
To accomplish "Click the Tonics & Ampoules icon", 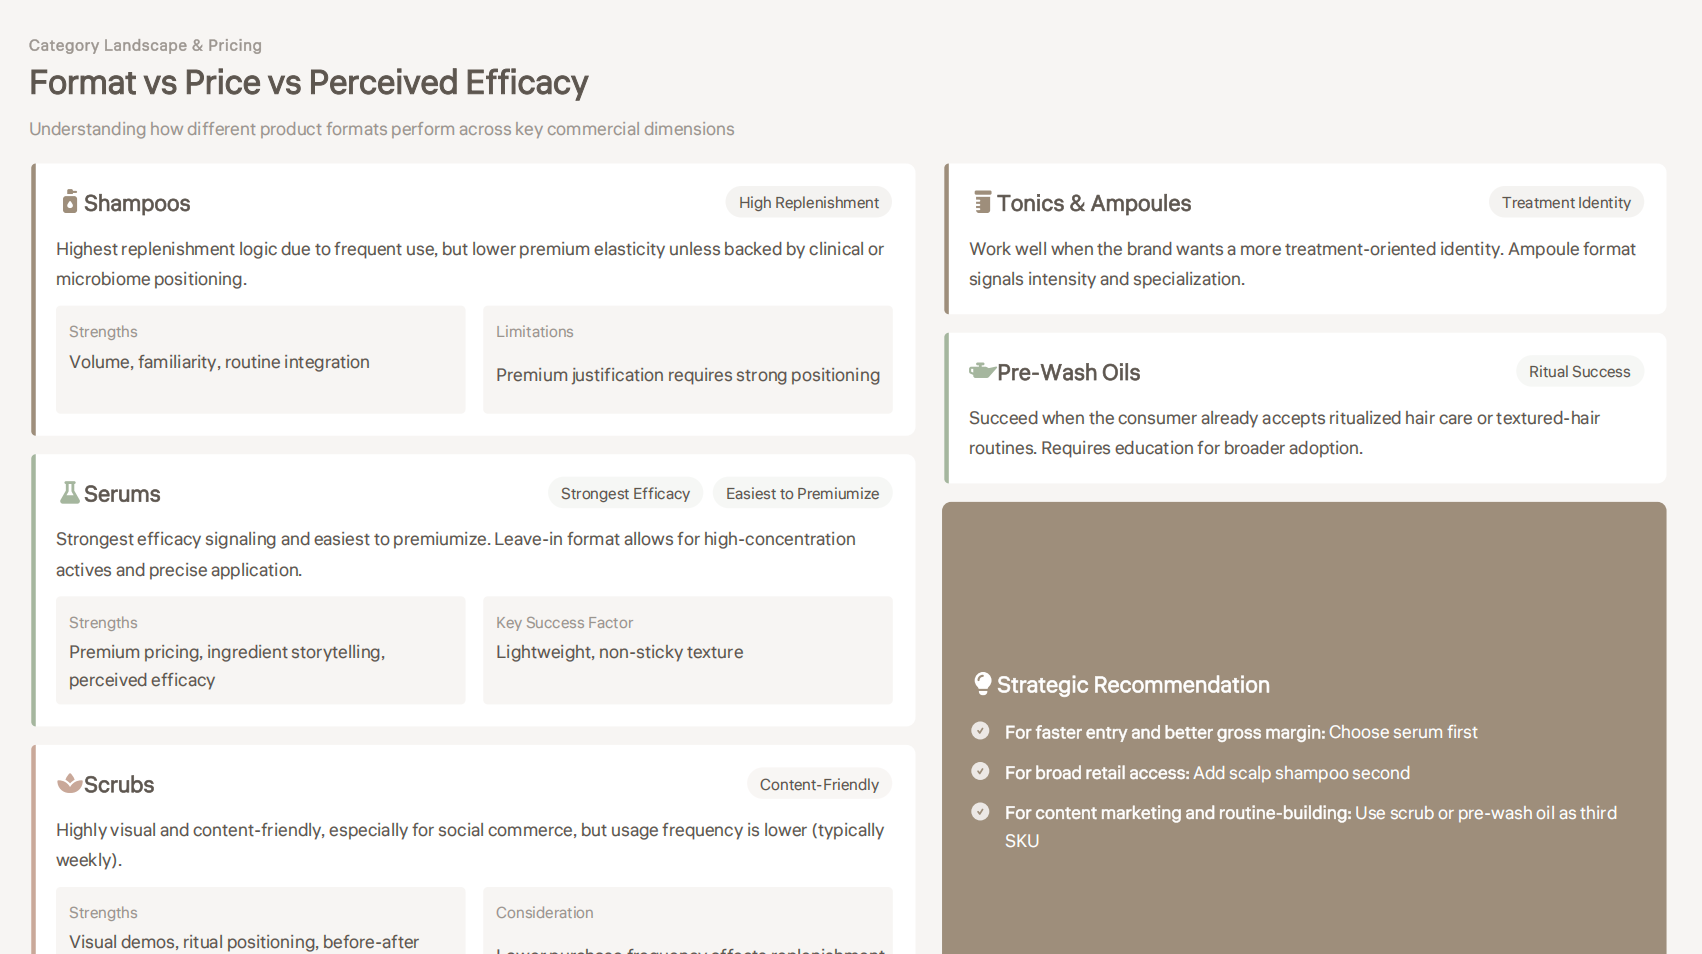I will (982, 202).
